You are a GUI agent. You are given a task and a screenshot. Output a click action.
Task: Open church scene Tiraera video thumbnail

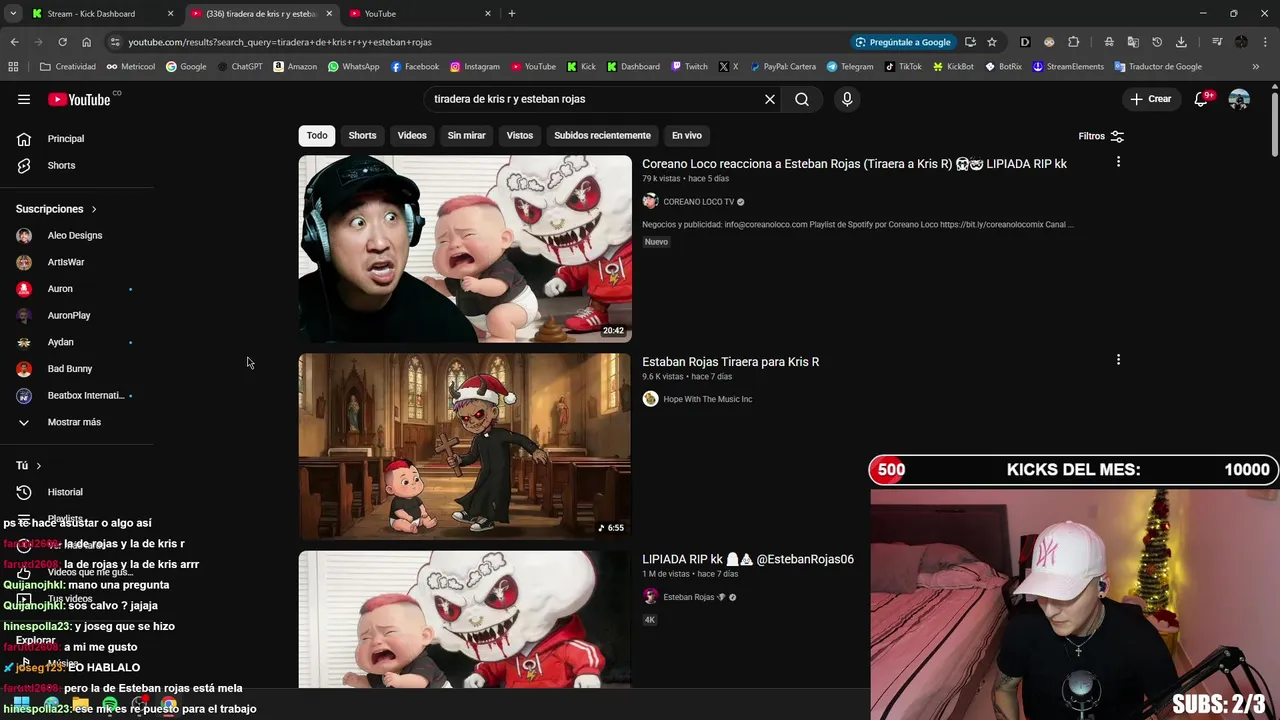click(x=465, y=447)
